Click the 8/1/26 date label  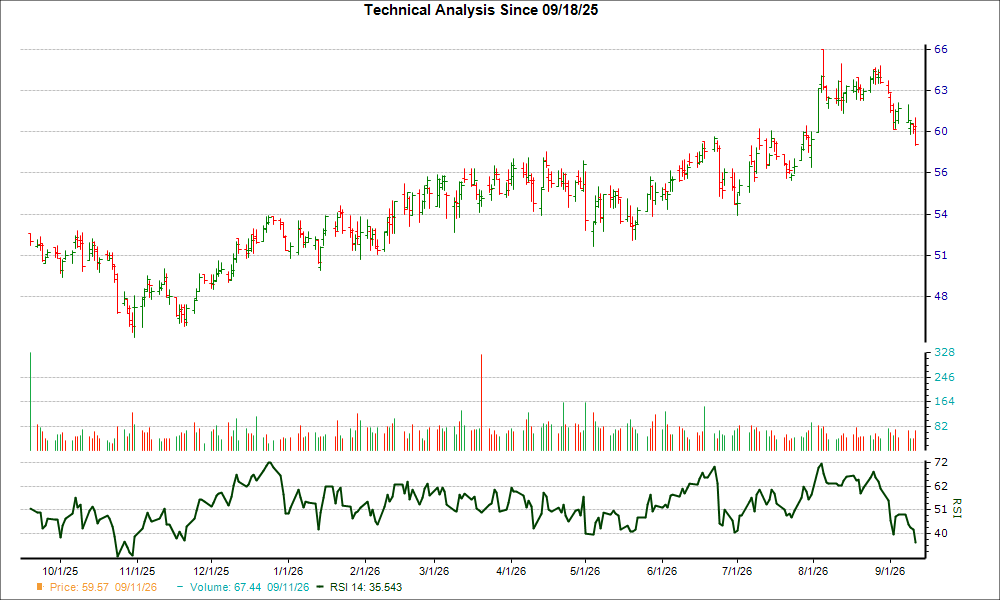813,571
